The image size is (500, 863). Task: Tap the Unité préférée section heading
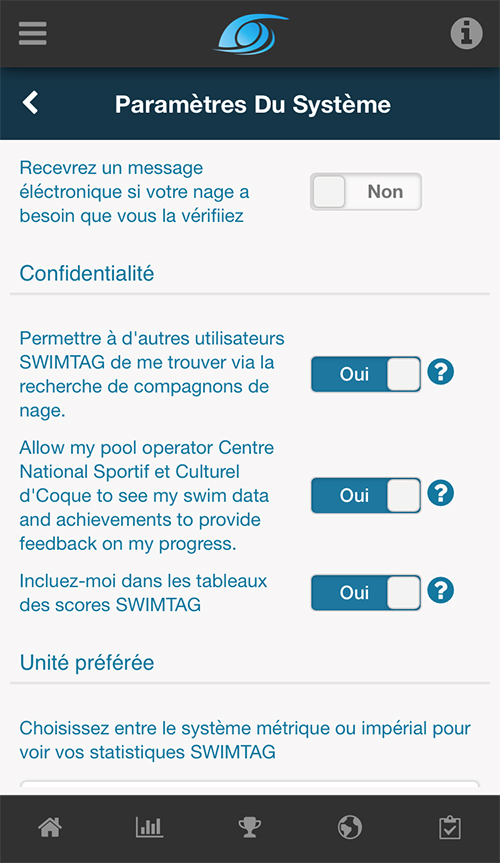point(87,663)
